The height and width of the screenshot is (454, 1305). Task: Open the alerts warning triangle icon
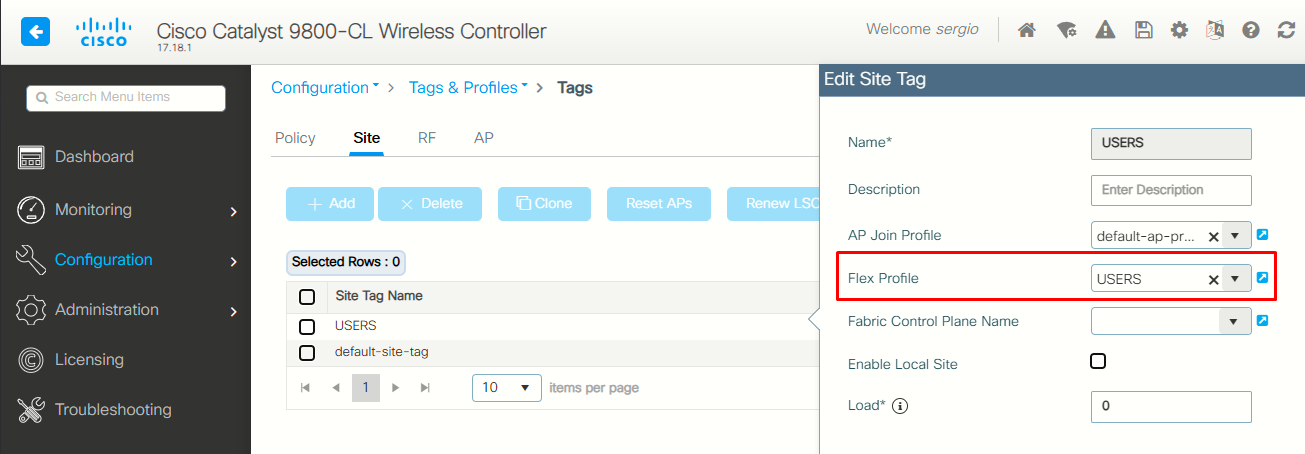(1105, 30)
